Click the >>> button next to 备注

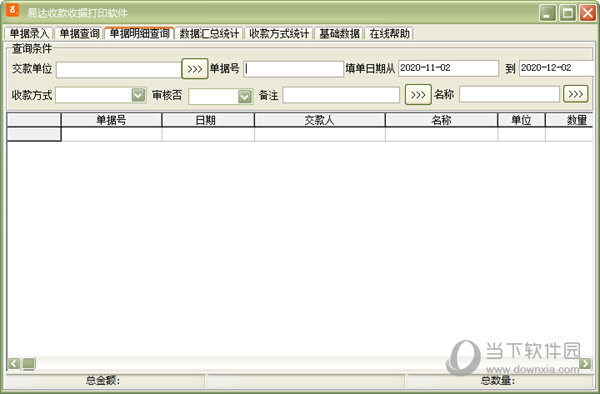(418, 94)
